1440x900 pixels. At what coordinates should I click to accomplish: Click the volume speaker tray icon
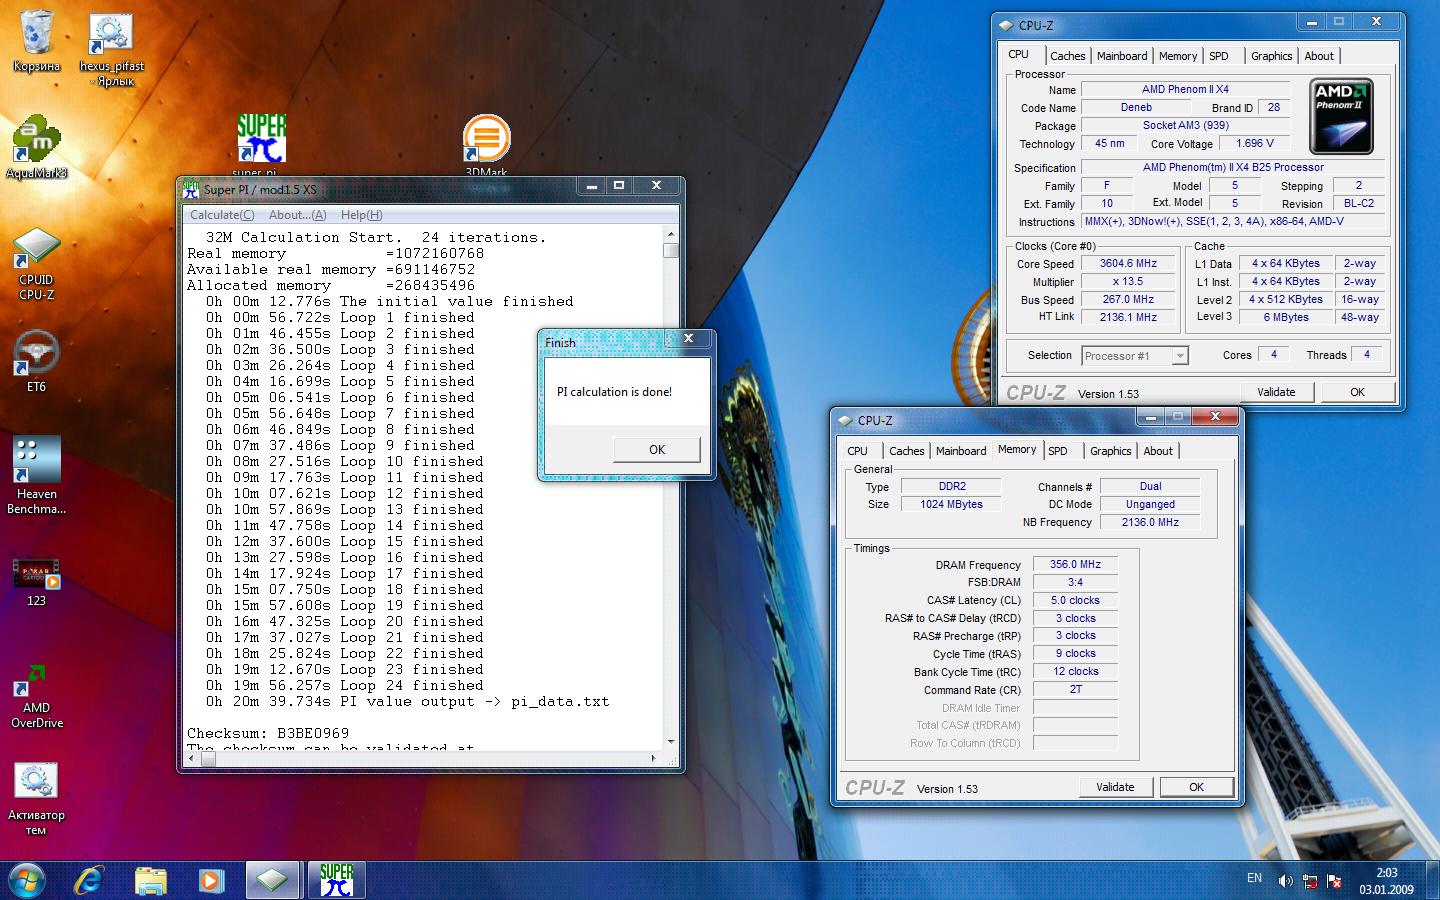coord(1285,881)
